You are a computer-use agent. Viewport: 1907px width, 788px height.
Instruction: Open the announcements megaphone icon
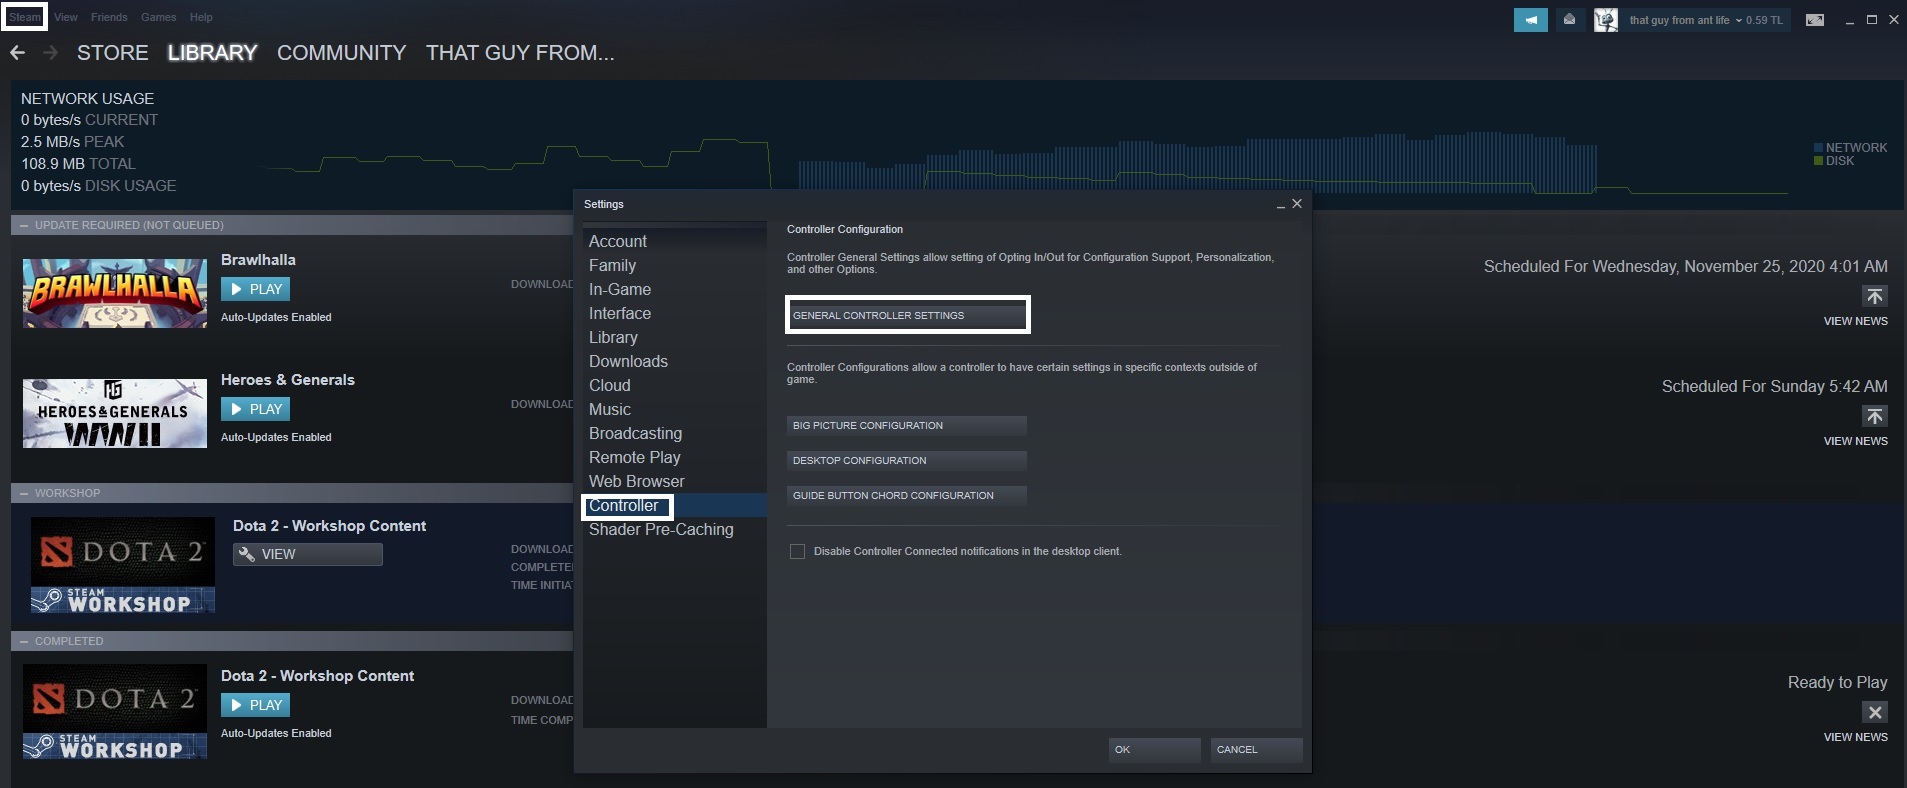point(1530,20)
